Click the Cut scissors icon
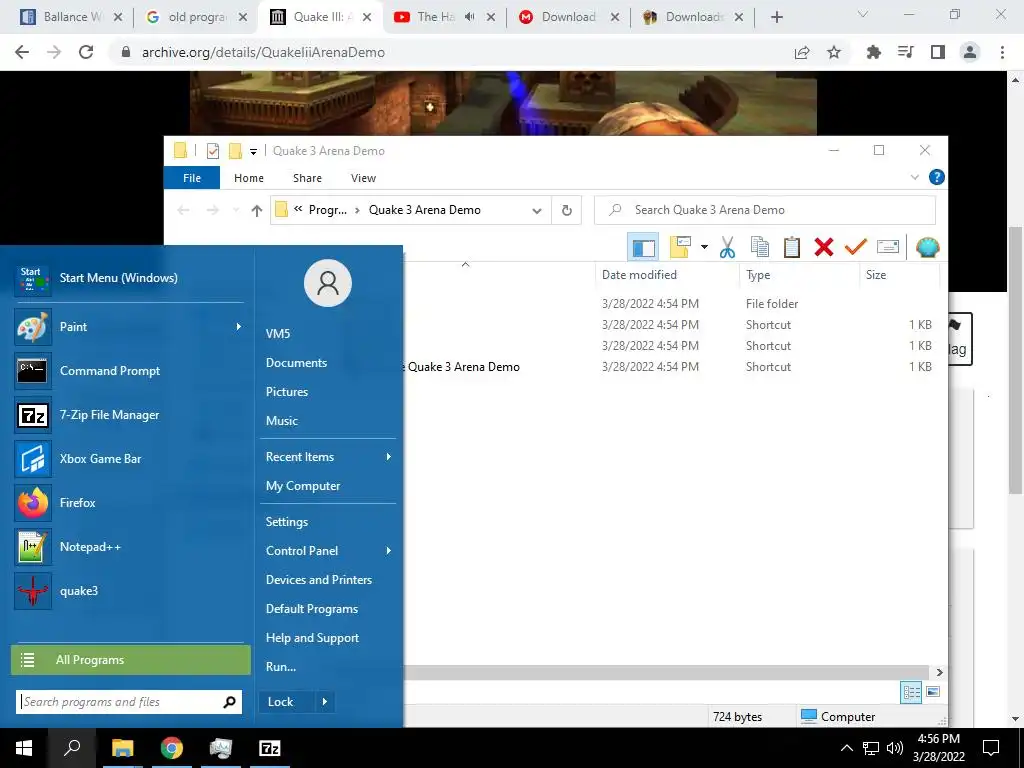Screen dimensions: 1024x768 click(728, 248)
